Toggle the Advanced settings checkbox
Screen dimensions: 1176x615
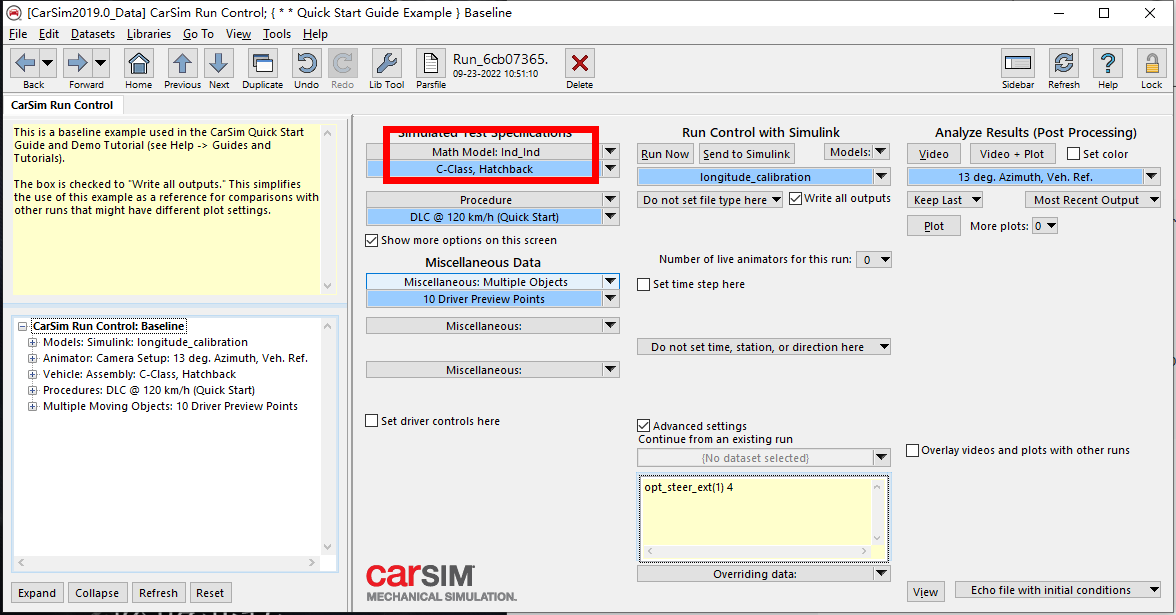[x=644, y=426]
